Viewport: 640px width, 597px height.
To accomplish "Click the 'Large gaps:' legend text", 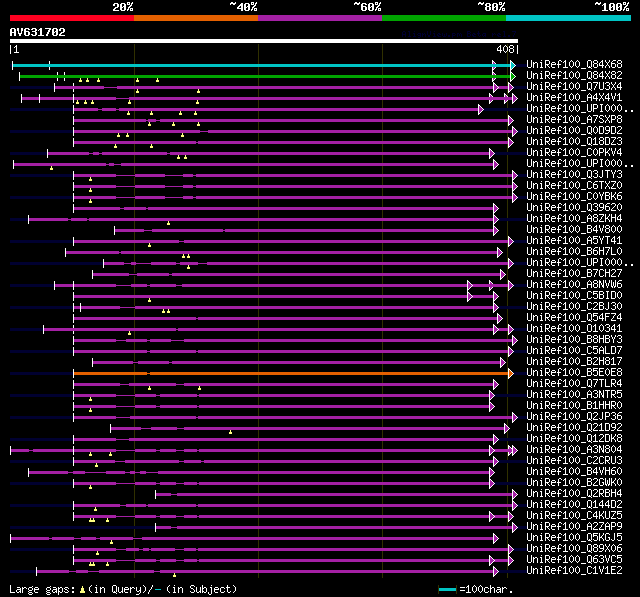I will point(42,590).
